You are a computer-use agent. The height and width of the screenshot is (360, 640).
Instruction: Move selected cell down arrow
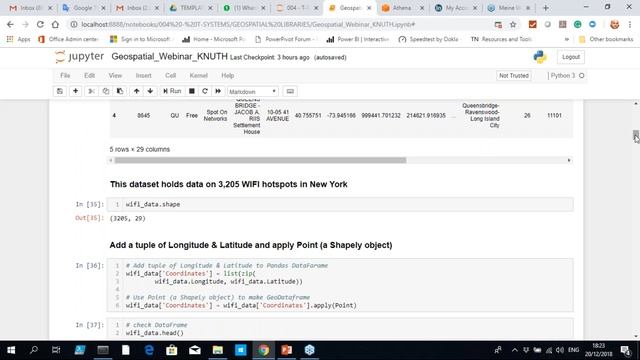point(150,91)
